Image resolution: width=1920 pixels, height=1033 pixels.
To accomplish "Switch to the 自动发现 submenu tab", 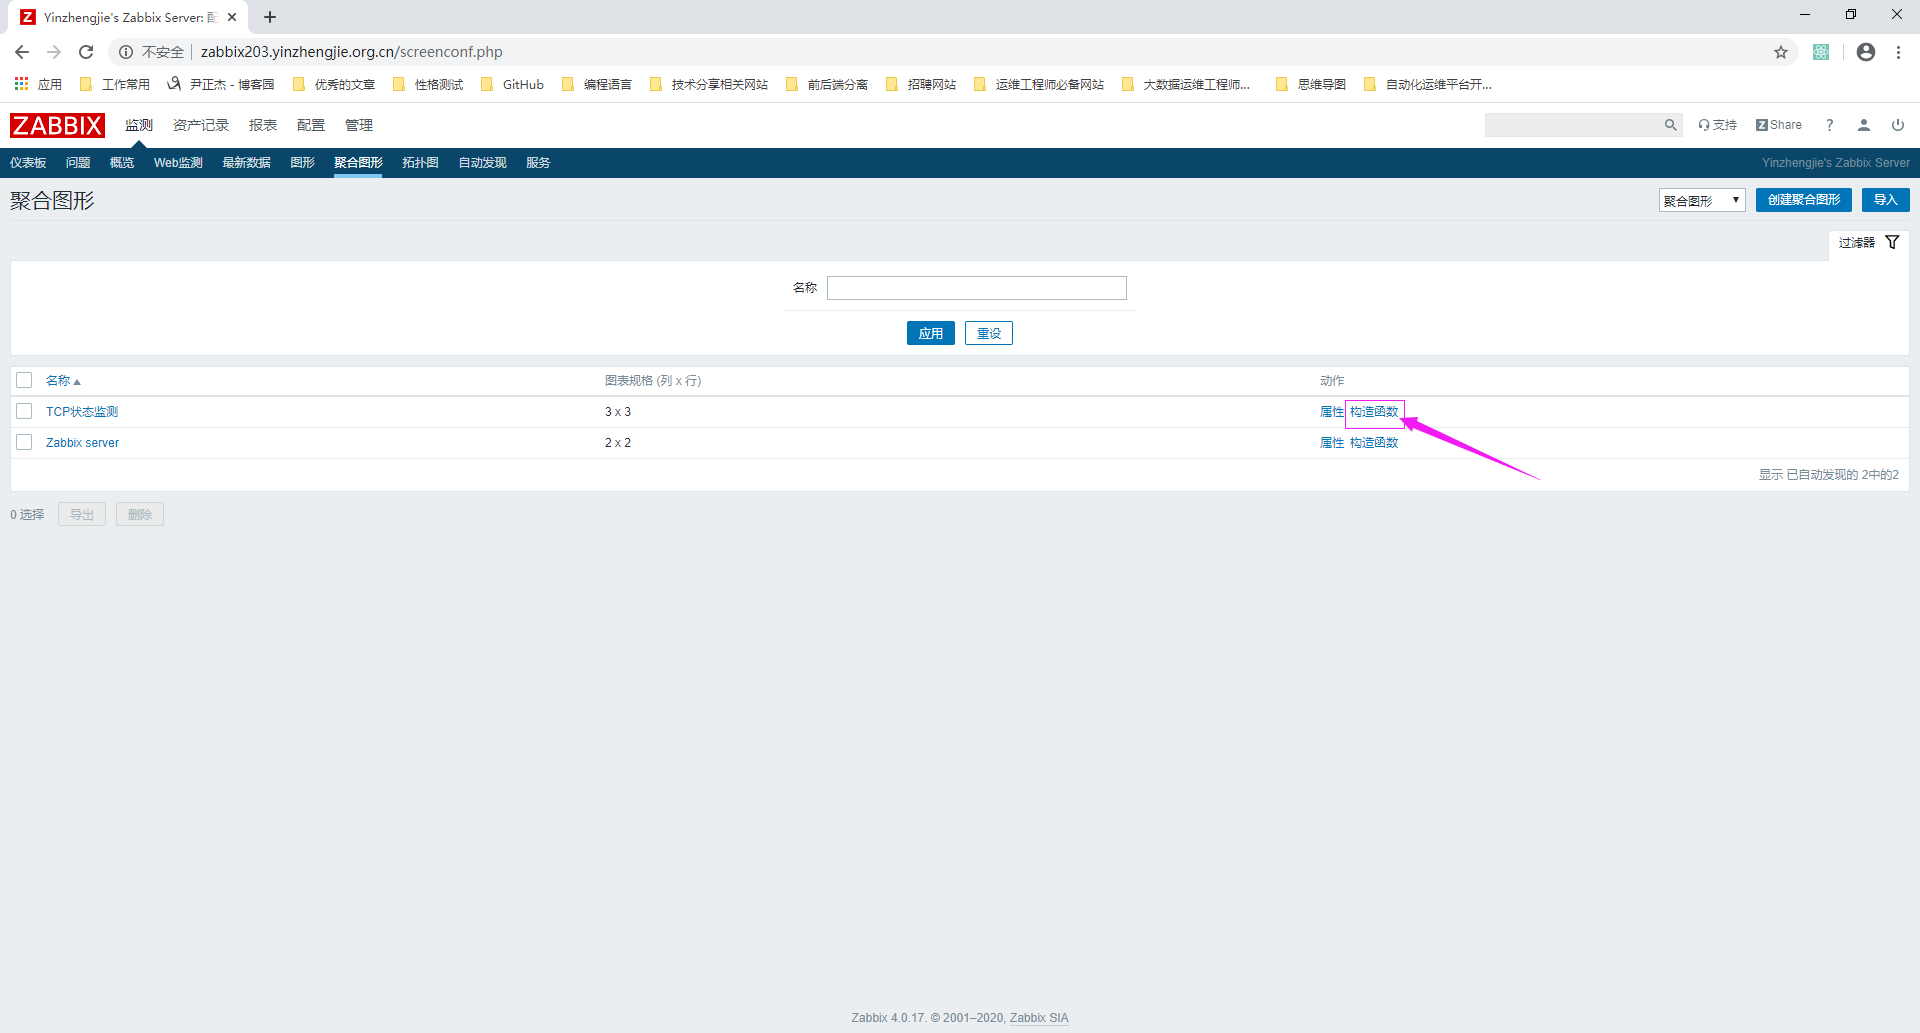I will (482, 163).
